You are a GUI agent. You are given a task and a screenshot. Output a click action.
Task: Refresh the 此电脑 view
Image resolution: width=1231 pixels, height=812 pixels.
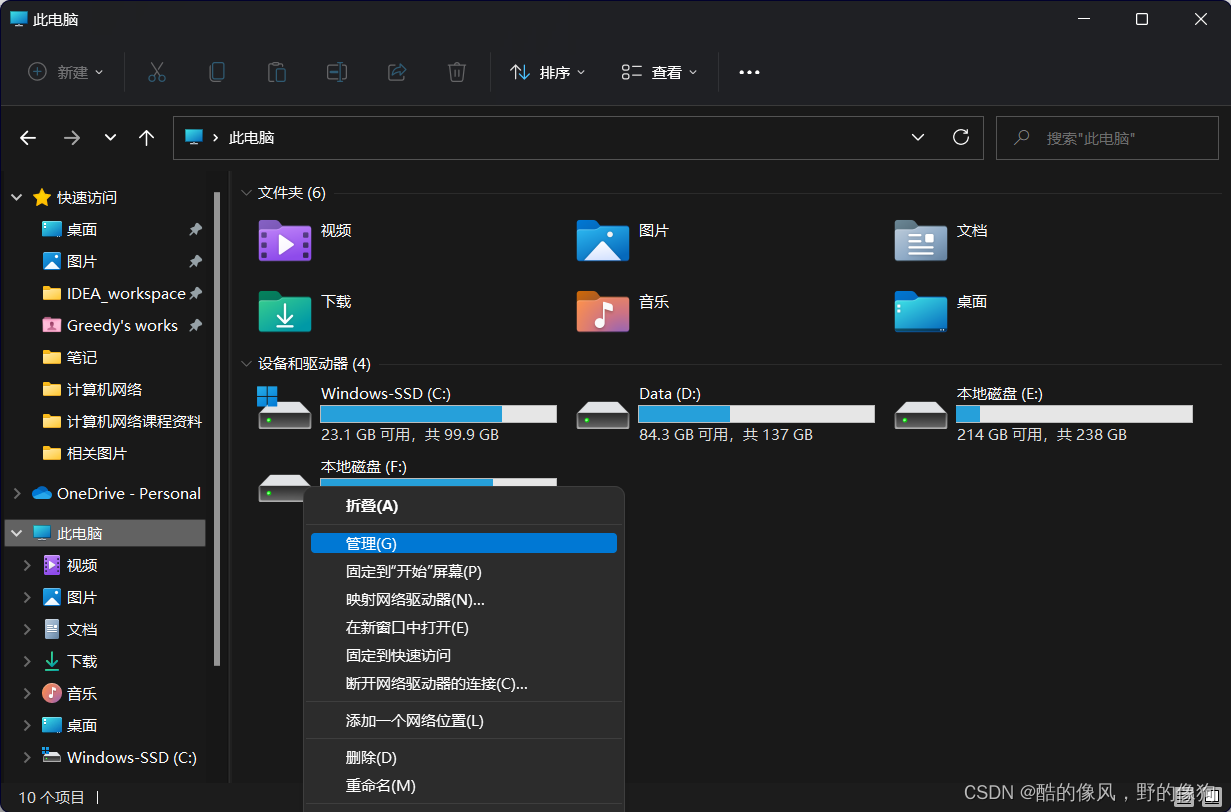(961, 137)
